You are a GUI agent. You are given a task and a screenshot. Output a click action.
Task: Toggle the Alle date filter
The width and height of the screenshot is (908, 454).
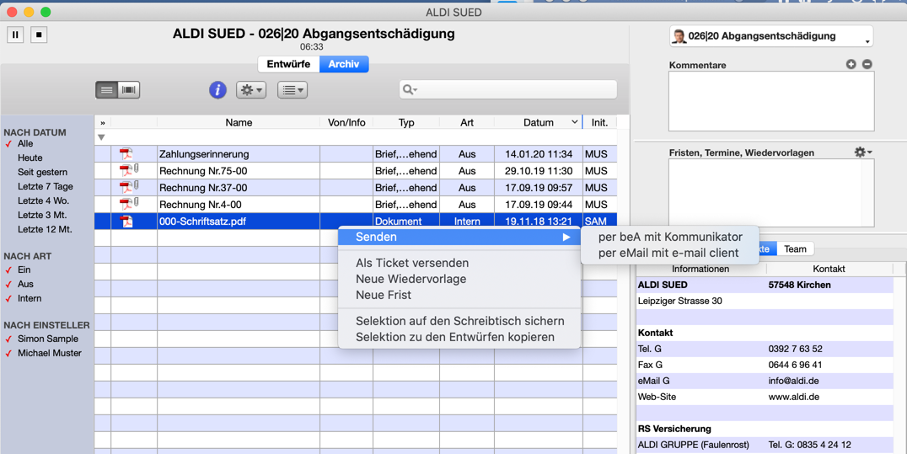pos(25,144)
